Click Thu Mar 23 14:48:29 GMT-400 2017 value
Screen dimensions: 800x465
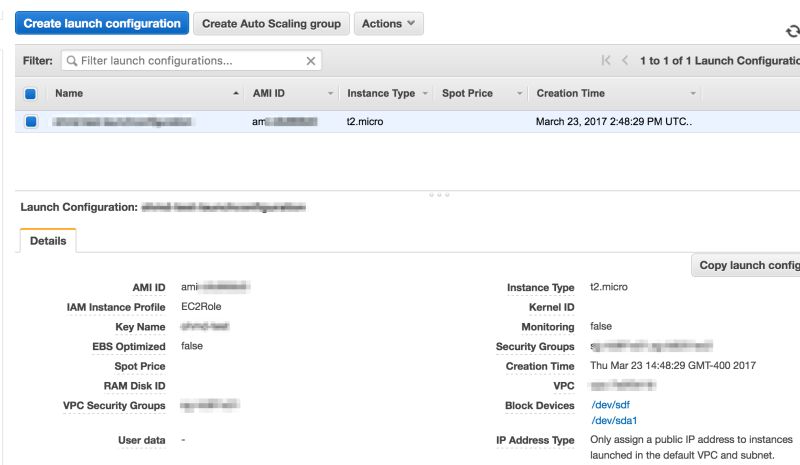[673, 365]
